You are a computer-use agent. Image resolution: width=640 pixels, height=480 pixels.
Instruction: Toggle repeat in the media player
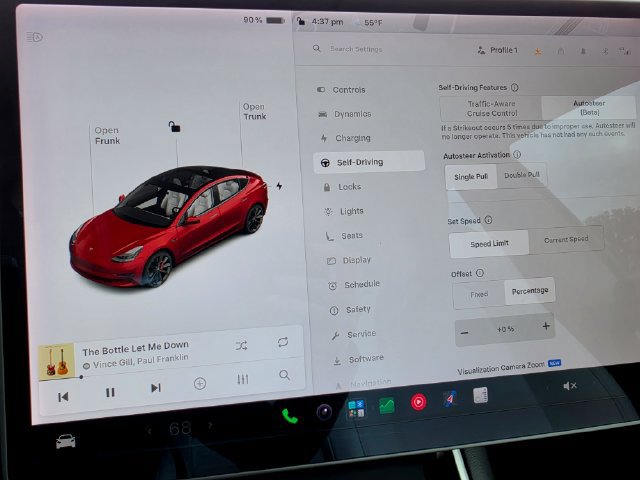(282, 342)
